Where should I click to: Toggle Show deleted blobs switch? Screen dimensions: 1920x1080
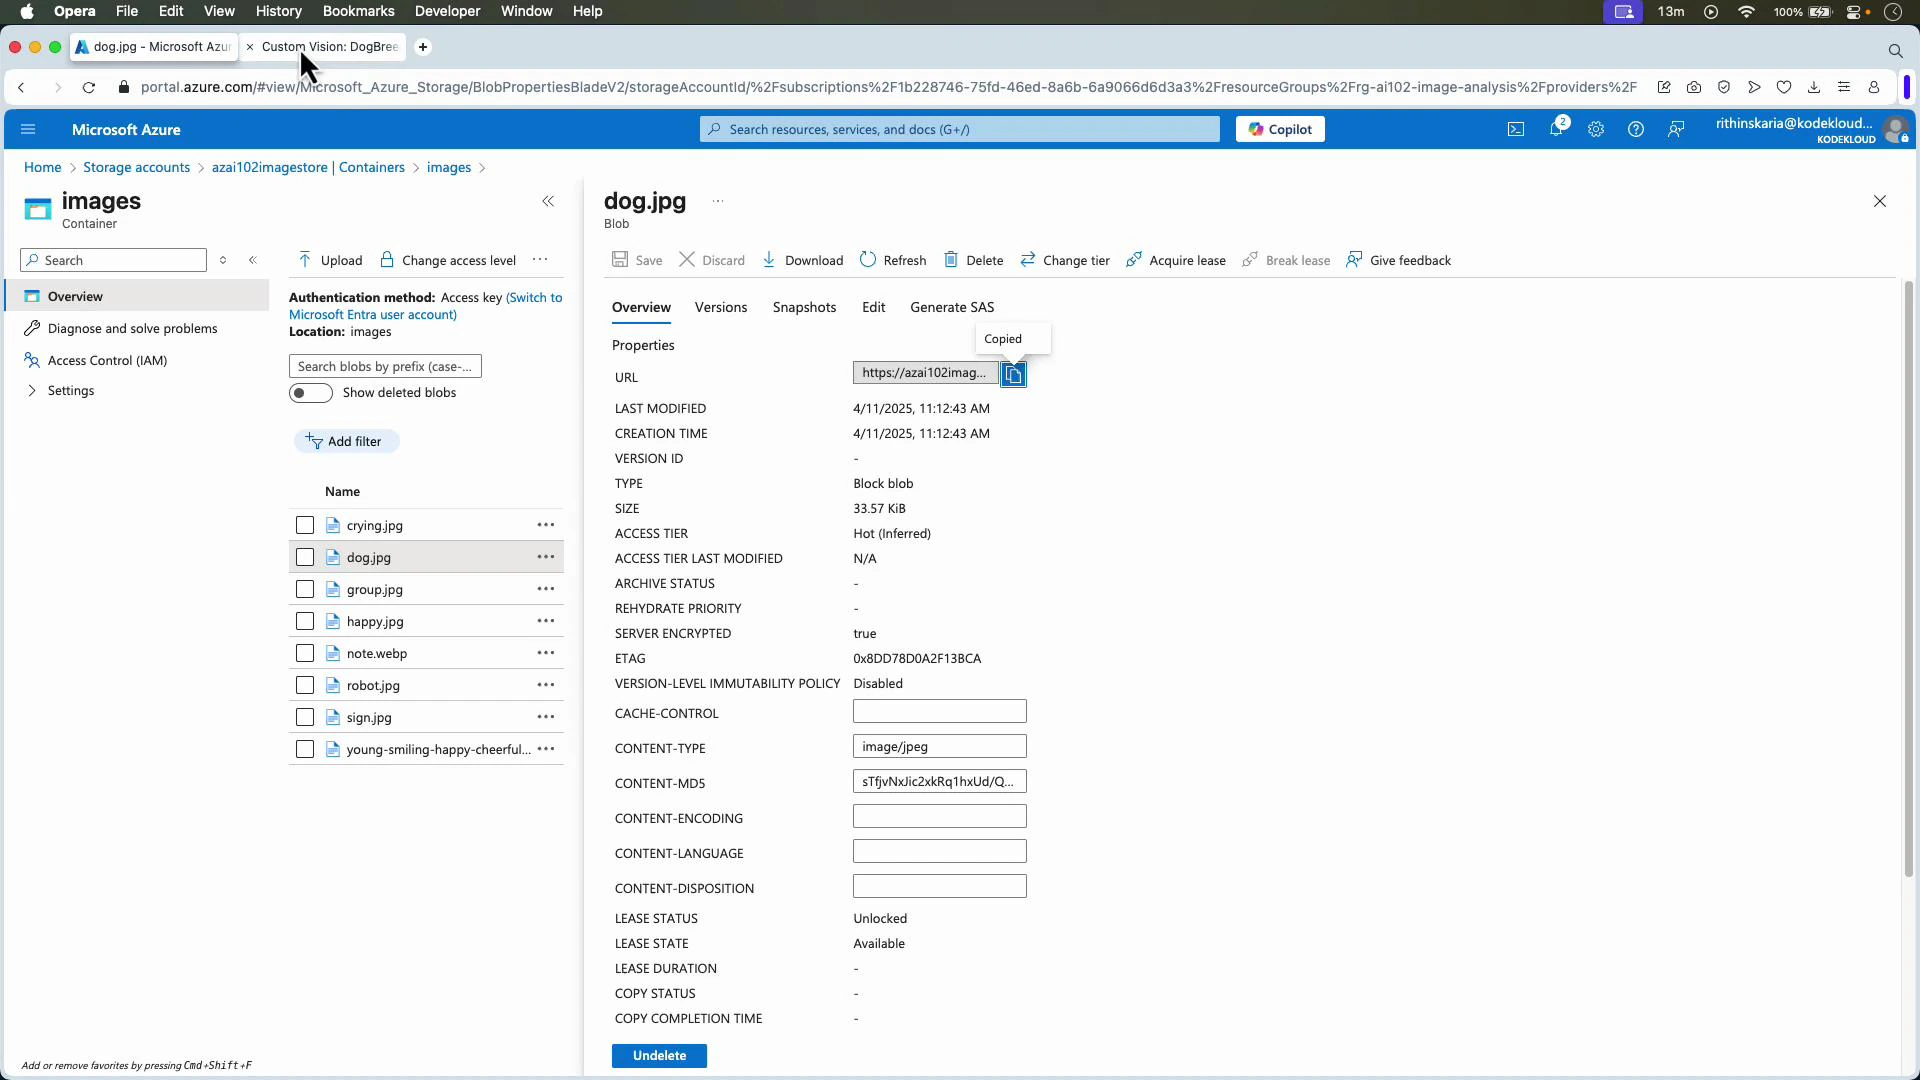311,393
